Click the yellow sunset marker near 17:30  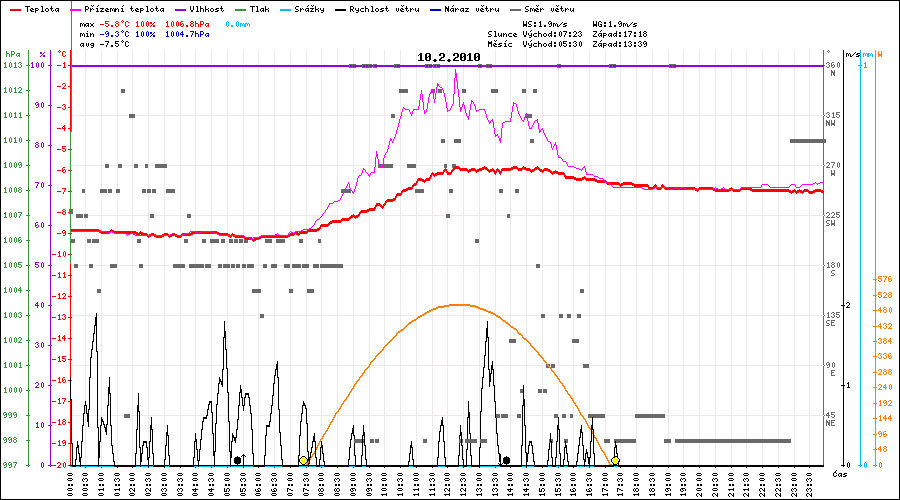[615, 460]
